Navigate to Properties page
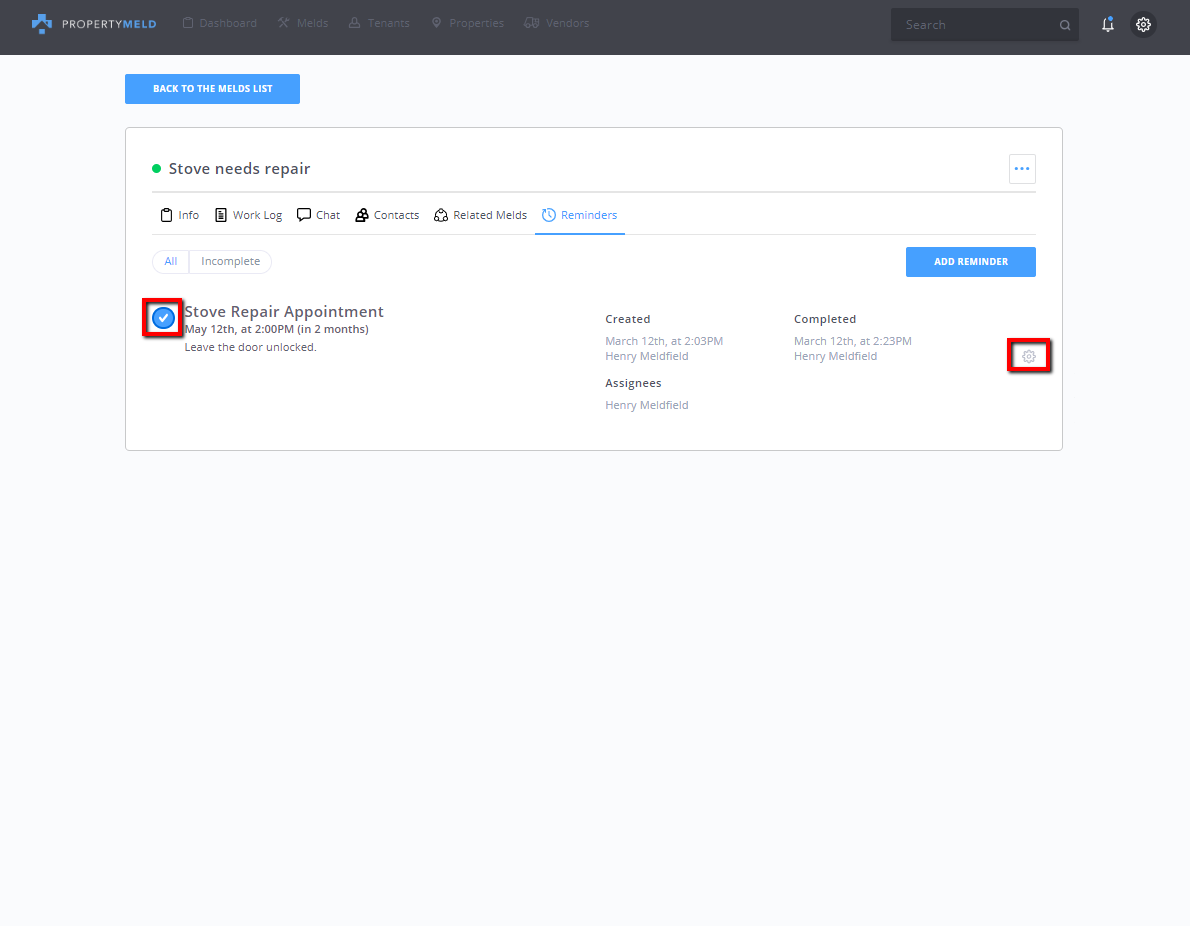 tap(467, 23)
